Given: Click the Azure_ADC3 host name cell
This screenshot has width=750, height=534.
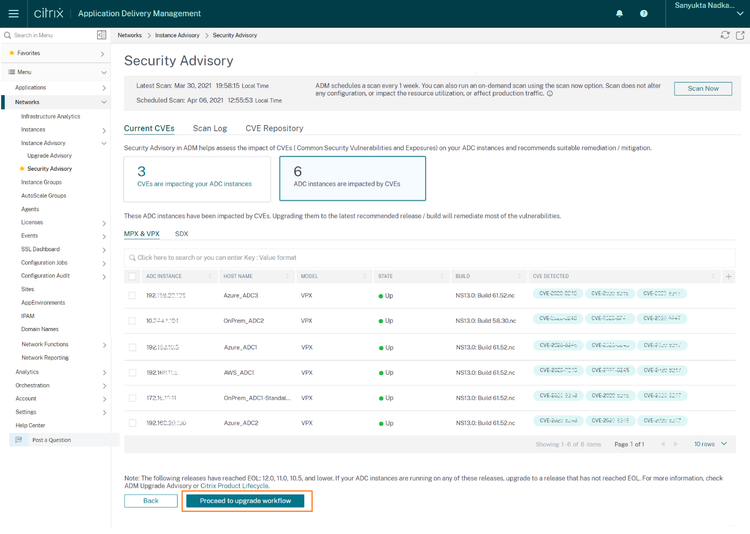Looking at the screenshot, I should tap(241, 296).
